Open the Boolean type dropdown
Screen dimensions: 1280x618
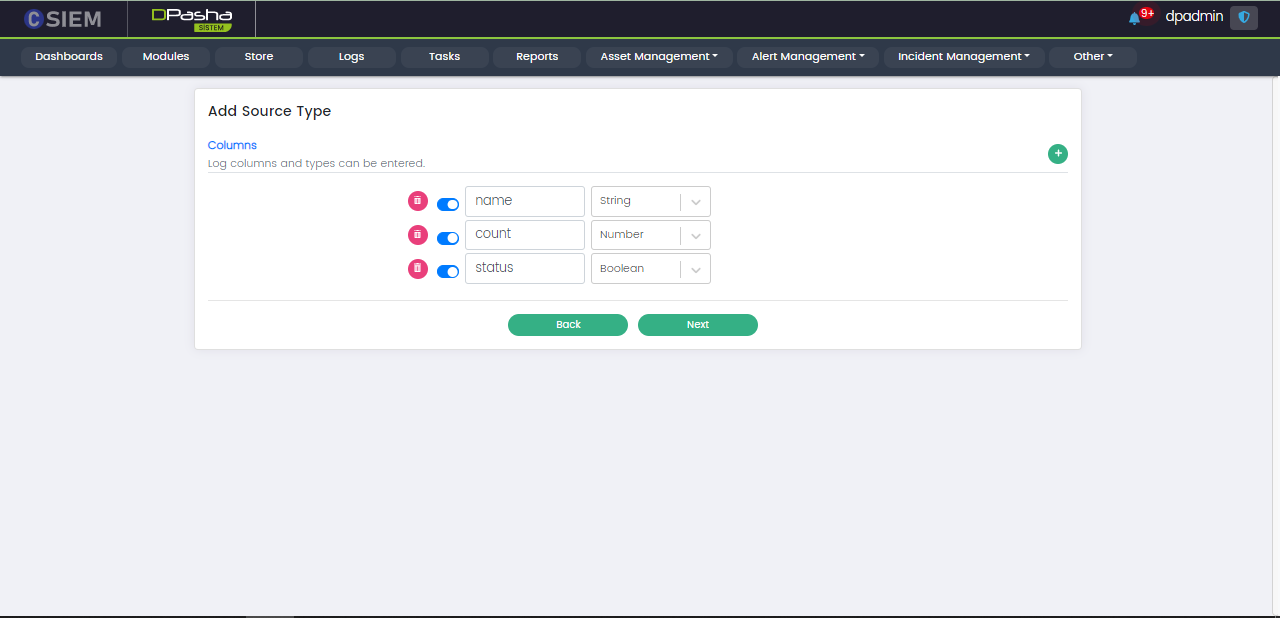(x=650, y=268)
